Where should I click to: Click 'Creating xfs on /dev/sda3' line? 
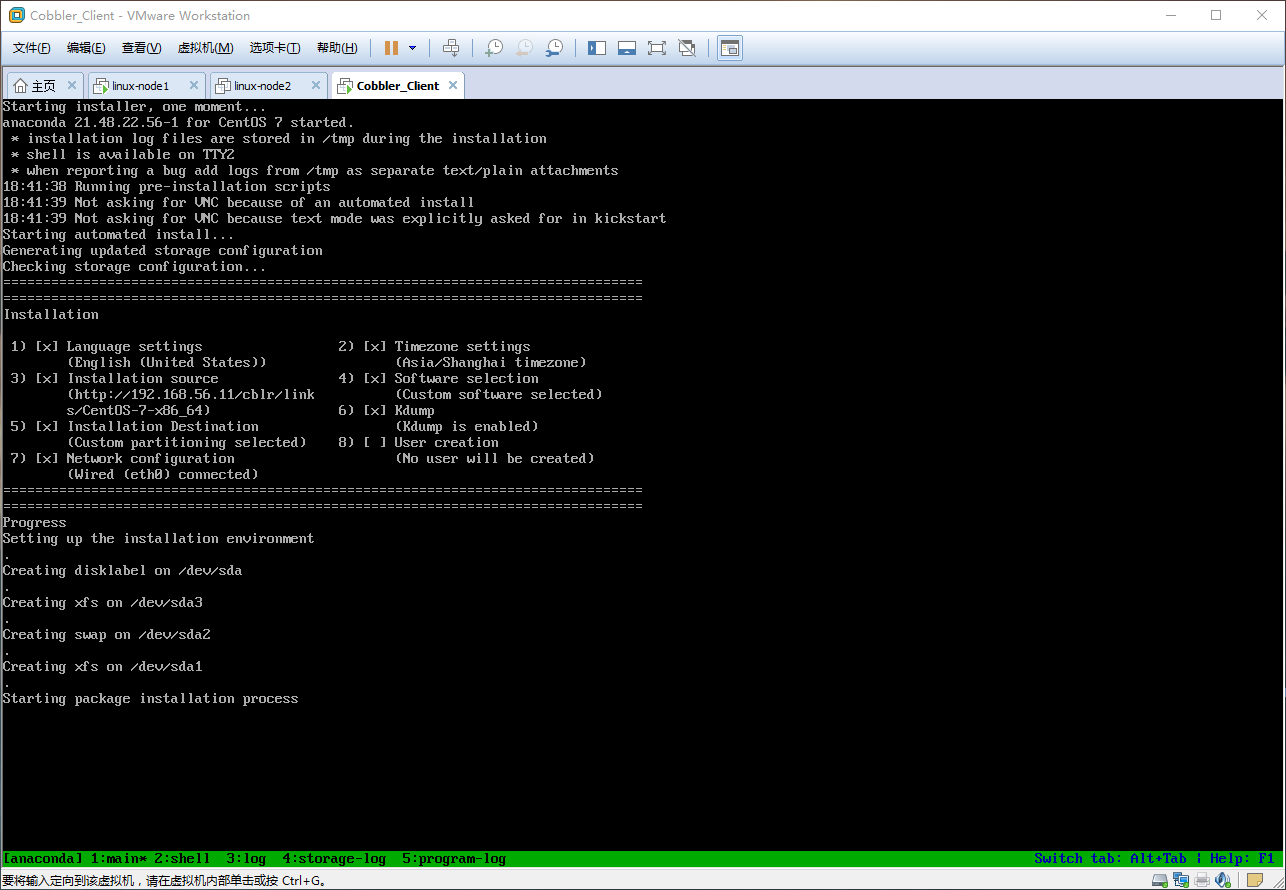102,602
